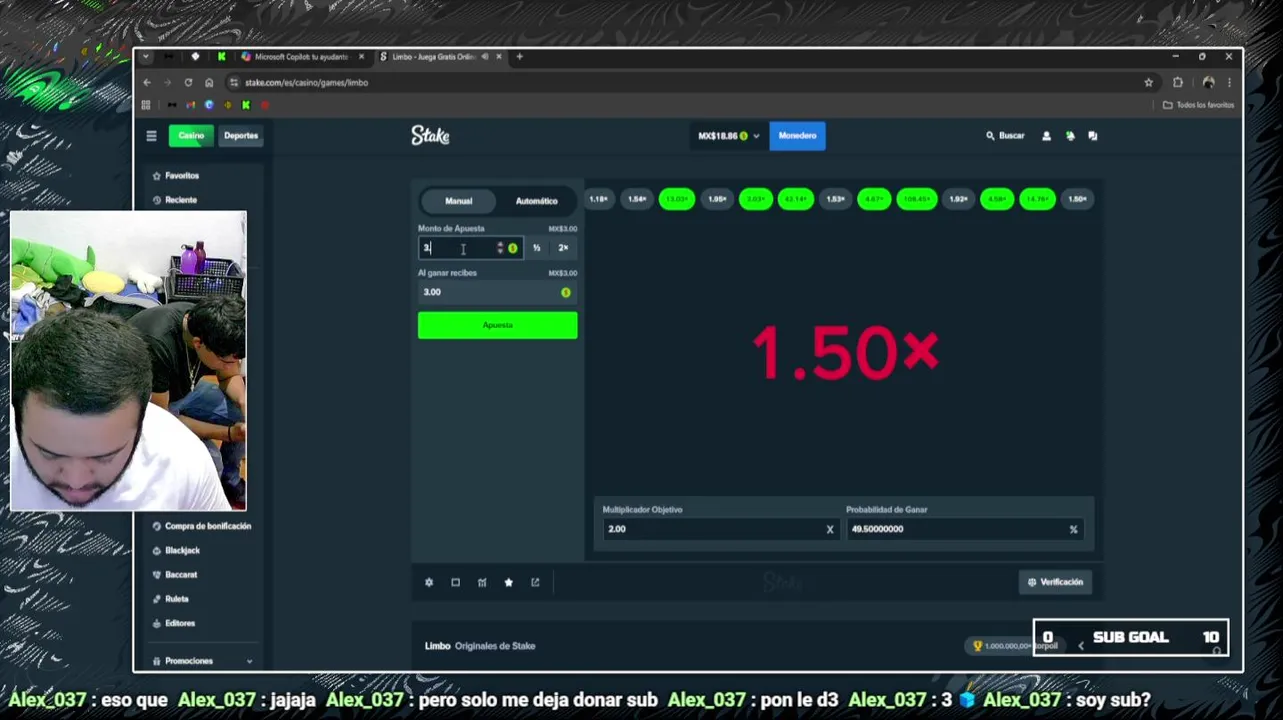
Task: Open the 1.18× past result
Action: tap(598, 199)
